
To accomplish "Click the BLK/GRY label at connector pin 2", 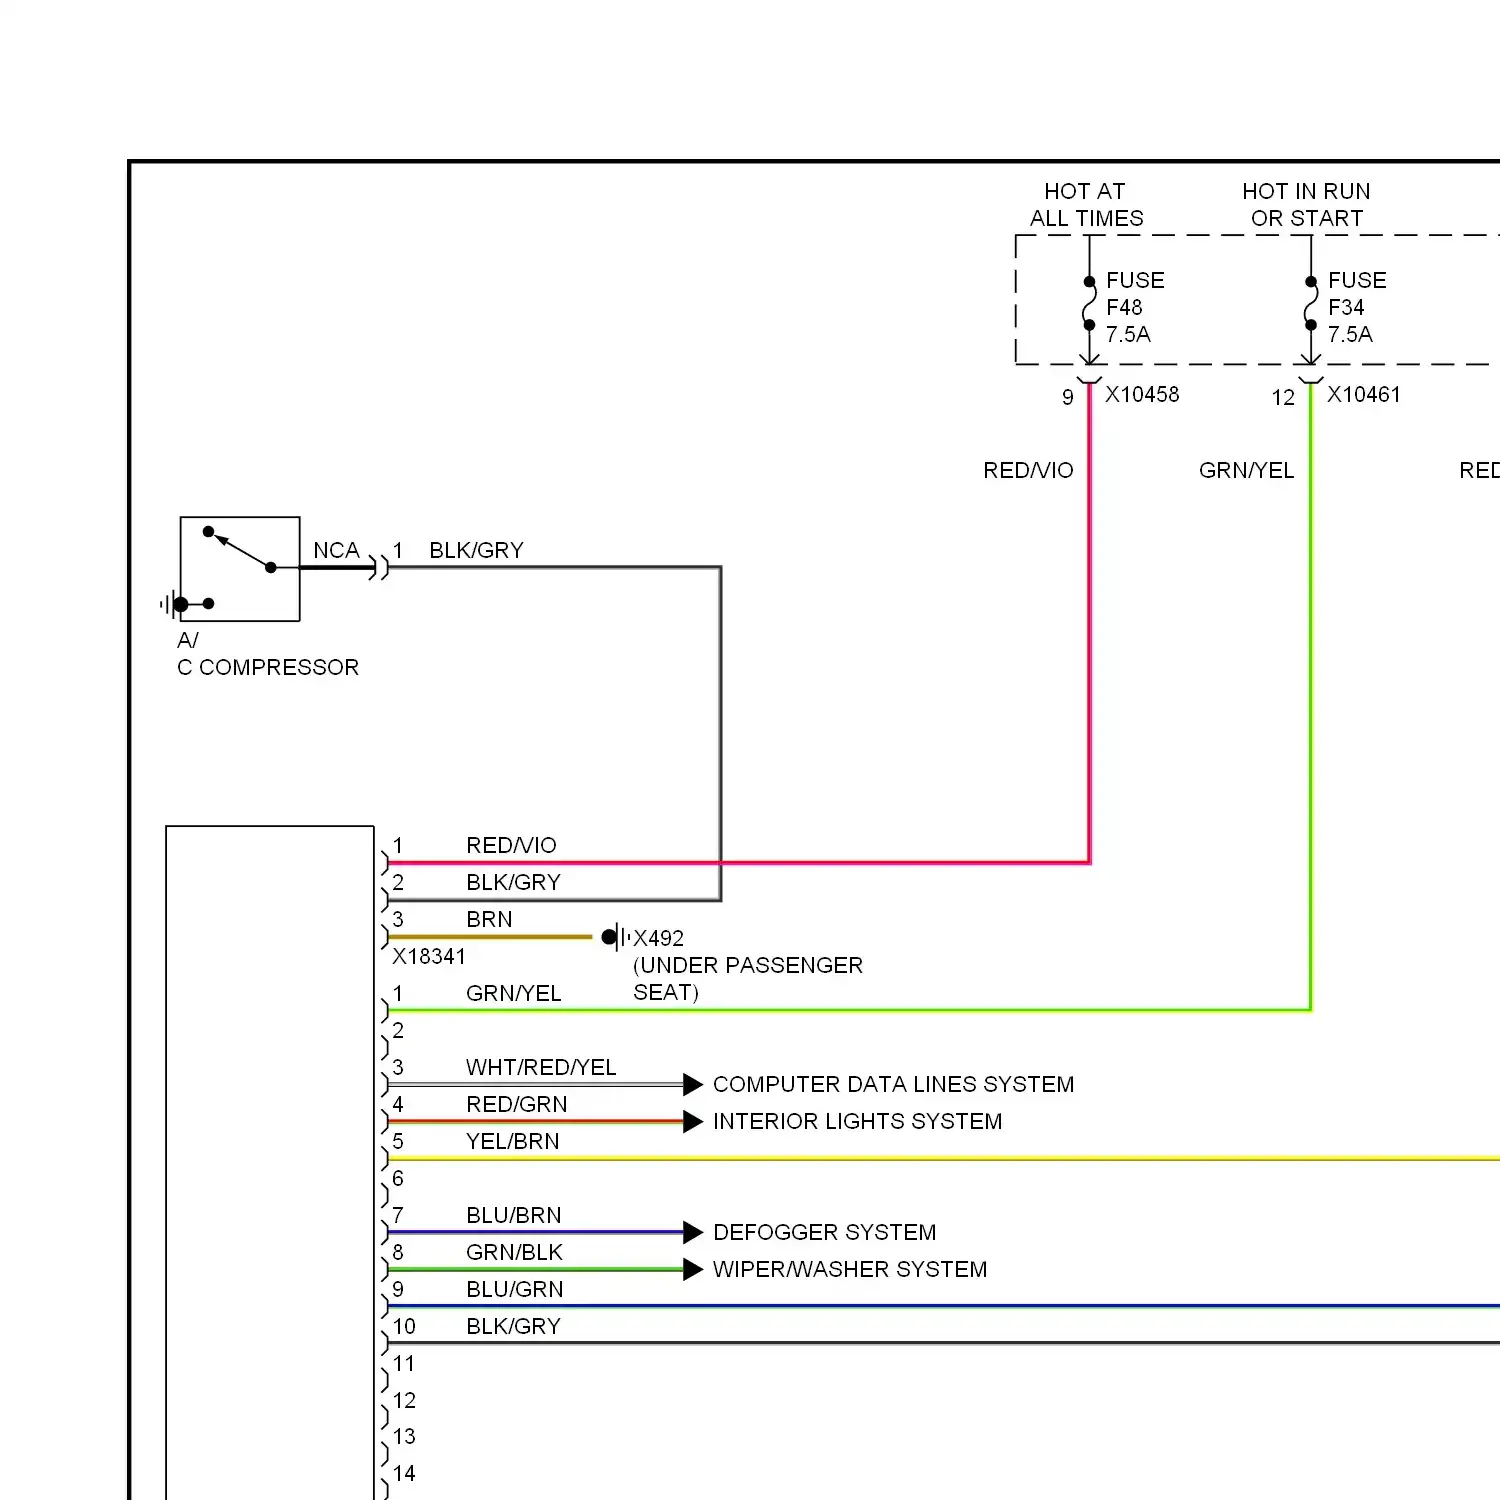I will coord(513,882).
